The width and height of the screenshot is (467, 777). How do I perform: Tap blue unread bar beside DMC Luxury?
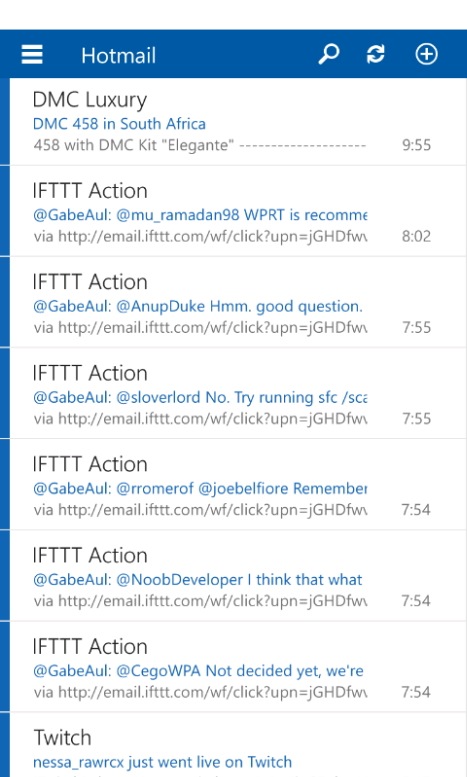4,121
